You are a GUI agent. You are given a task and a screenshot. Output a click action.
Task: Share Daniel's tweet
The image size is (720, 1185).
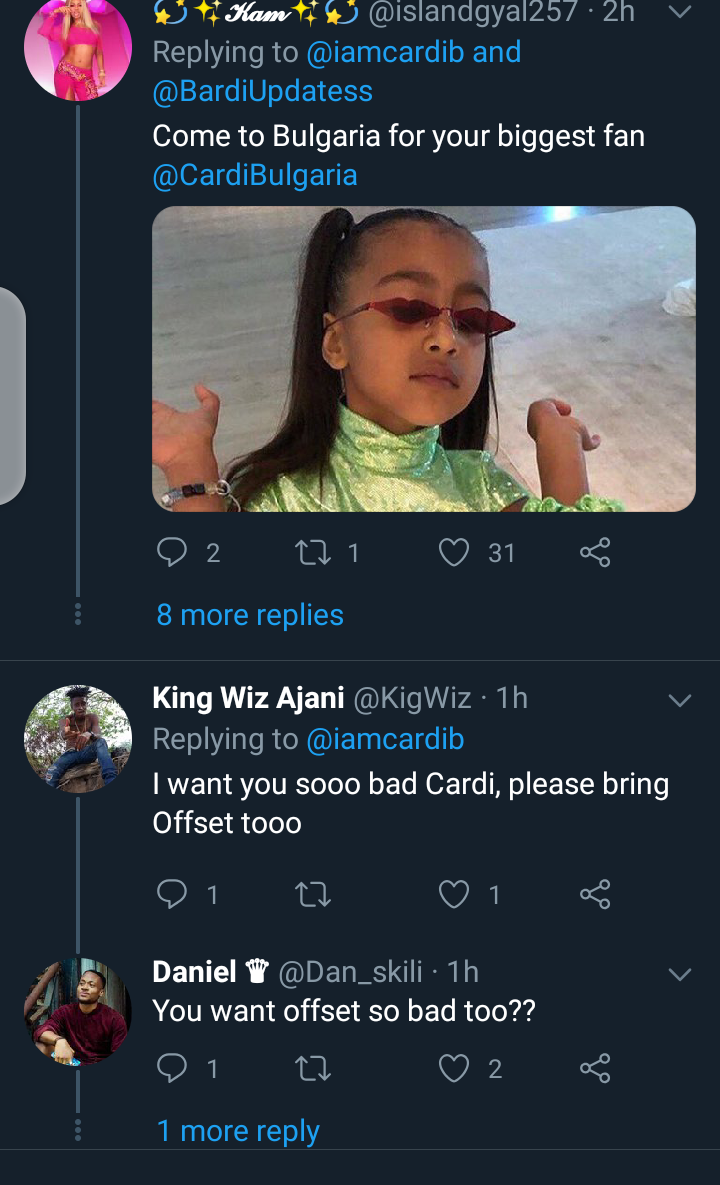coord(595,1069)
